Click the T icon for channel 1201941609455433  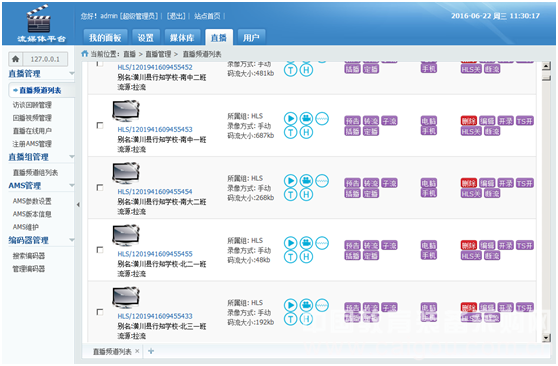pyautogui.click(x=290, y=319)
